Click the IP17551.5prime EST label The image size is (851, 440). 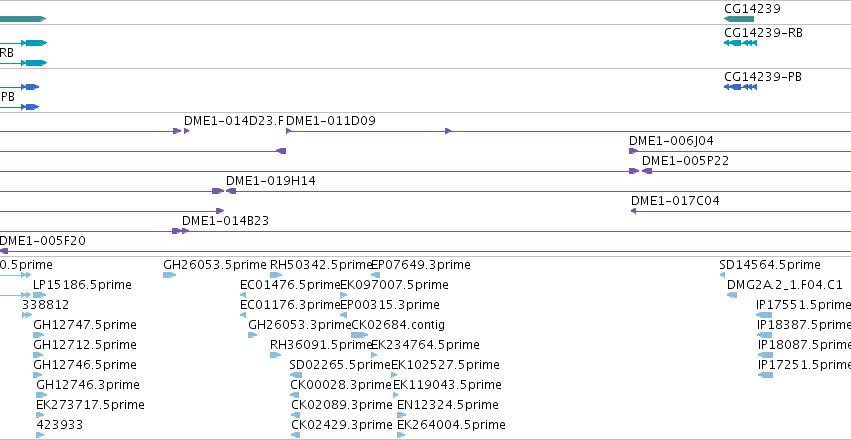point(803,305)
